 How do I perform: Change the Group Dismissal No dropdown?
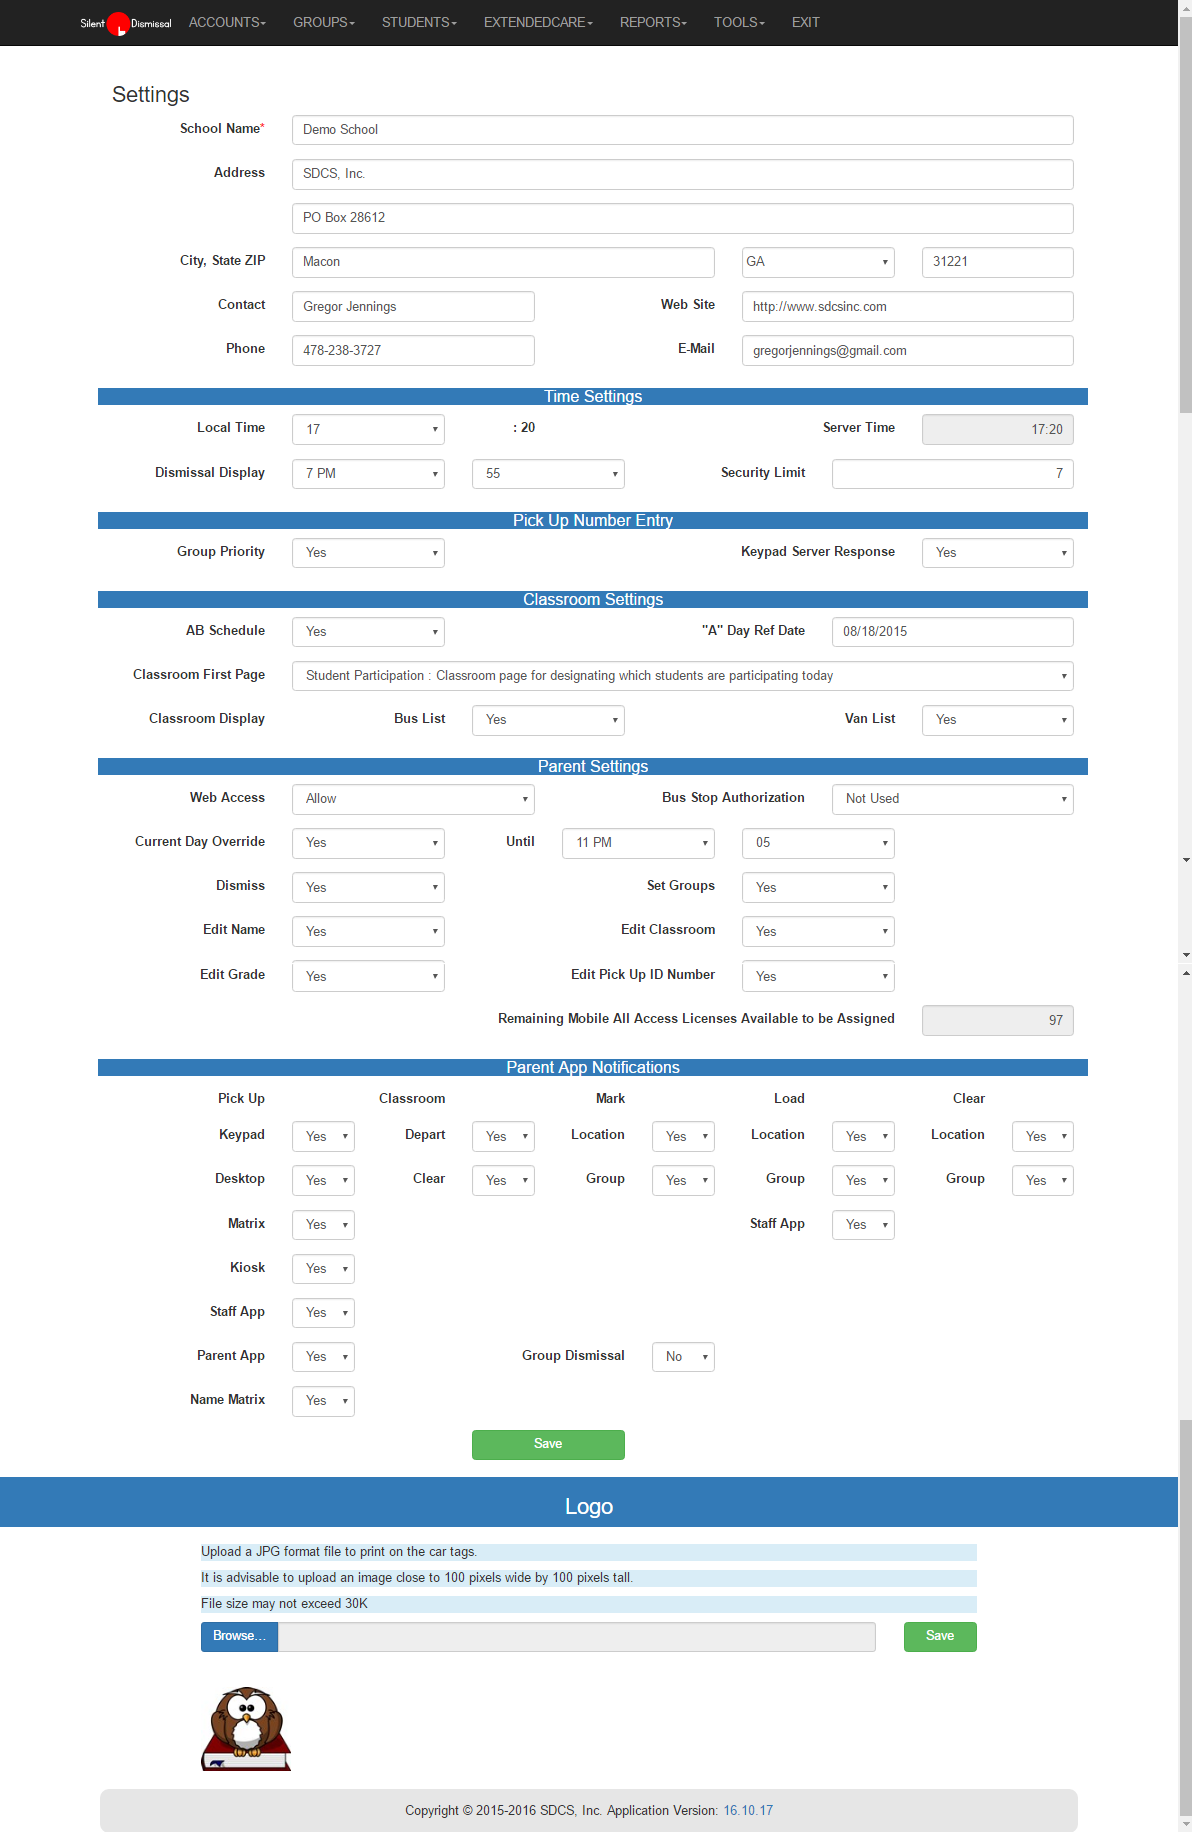tap(683, 1357)
